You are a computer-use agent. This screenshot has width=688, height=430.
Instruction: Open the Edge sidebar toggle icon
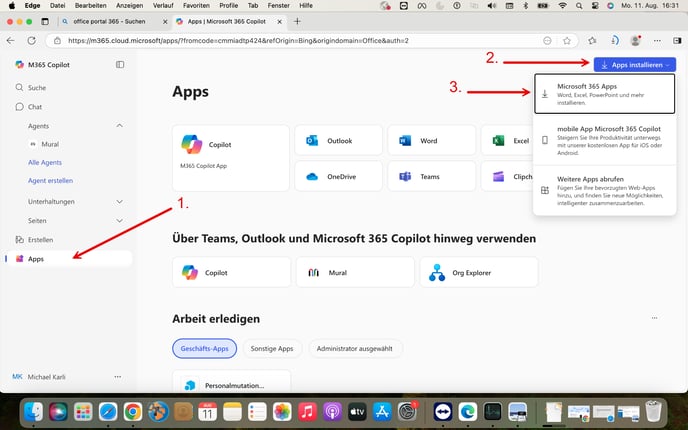[677, 41]
